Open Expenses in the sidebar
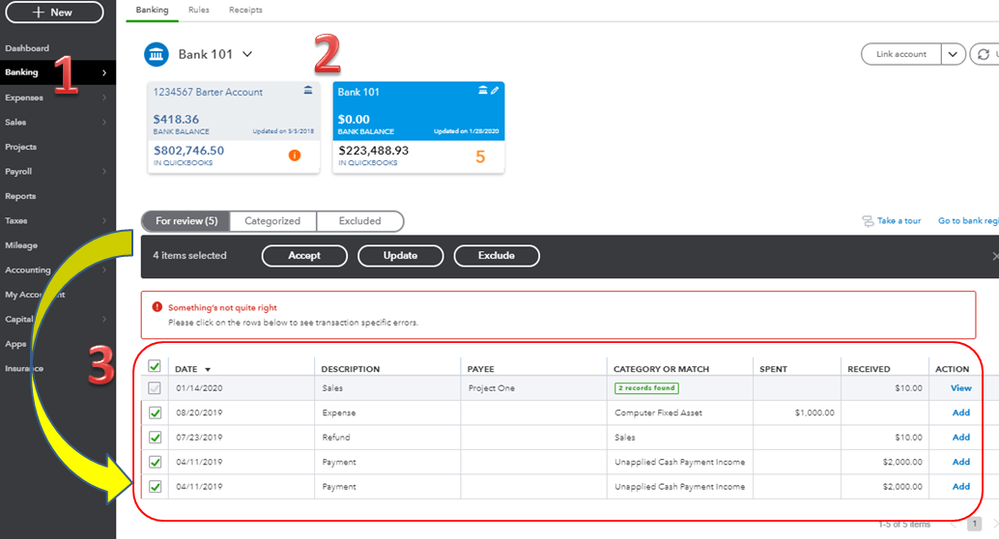 point(24,97)
